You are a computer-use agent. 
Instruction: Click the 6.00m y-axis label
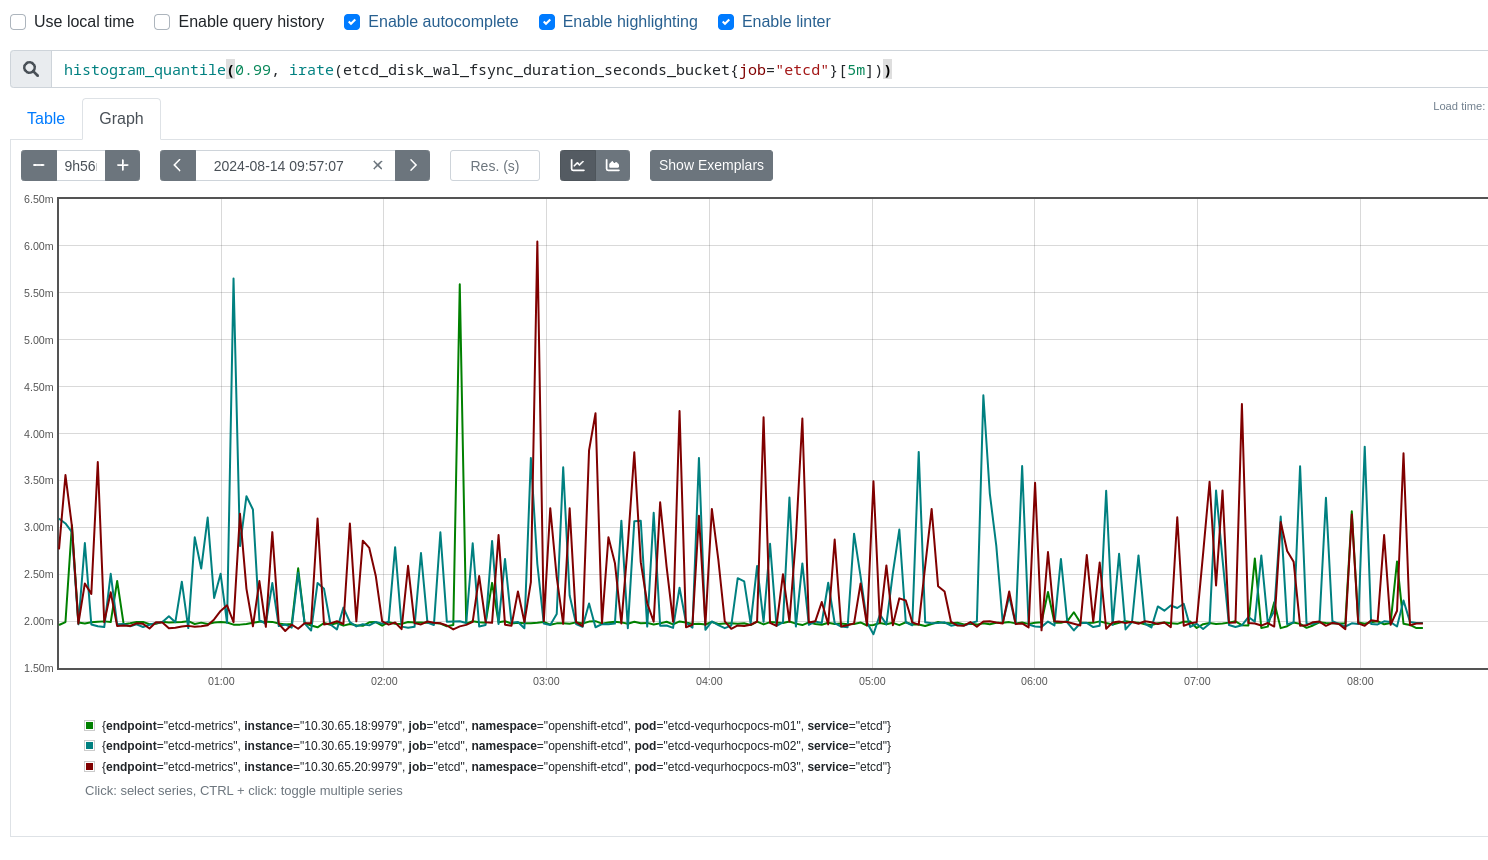click(x=39, y=246)
